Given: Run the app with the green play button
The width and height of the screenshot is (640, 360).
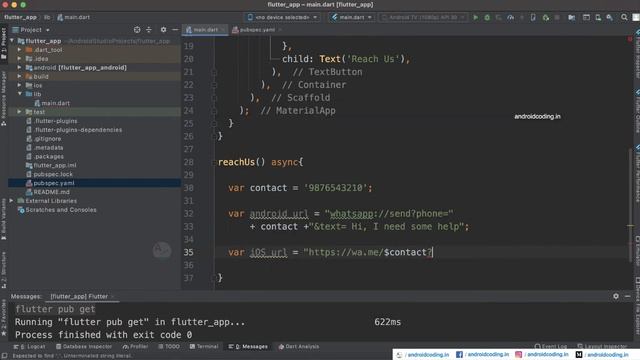Looking at the screenshot, I should [476, 18].
